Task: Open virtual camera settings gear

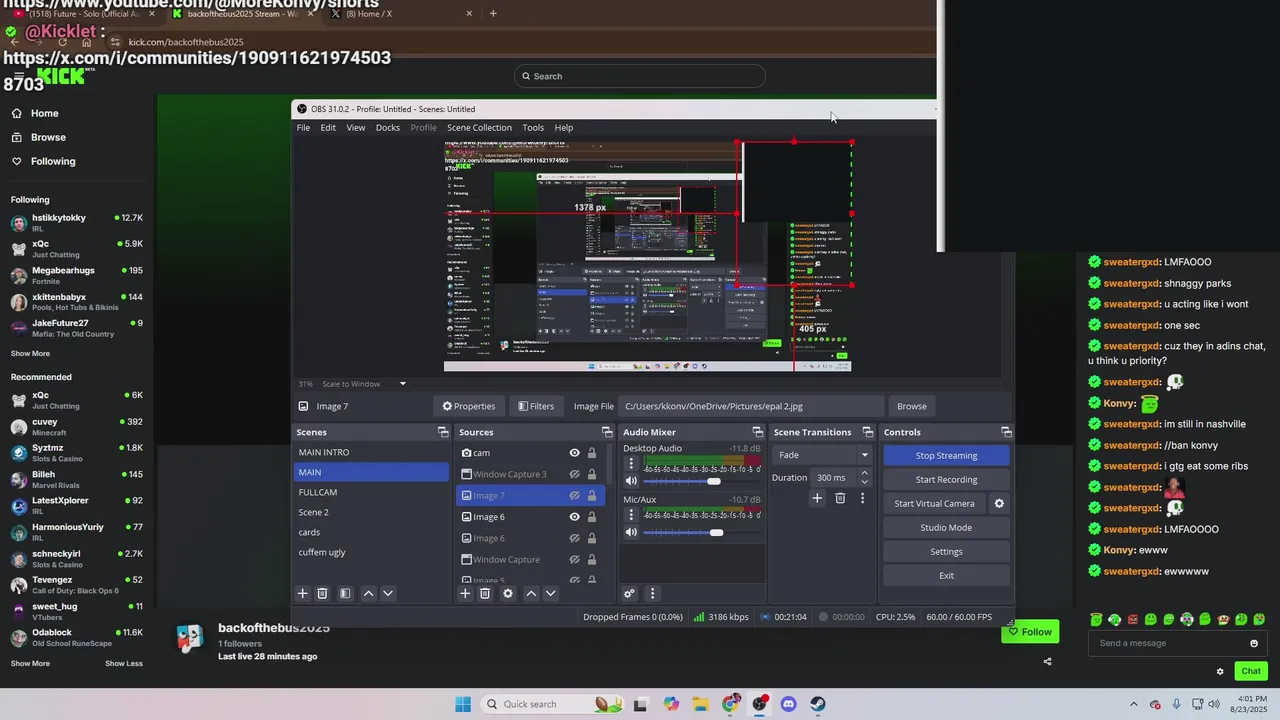Action: (998, 503)
